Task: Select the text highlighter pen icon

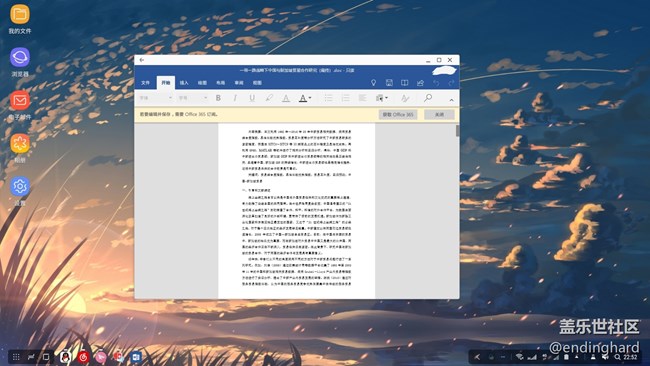Action: [269, 98]
